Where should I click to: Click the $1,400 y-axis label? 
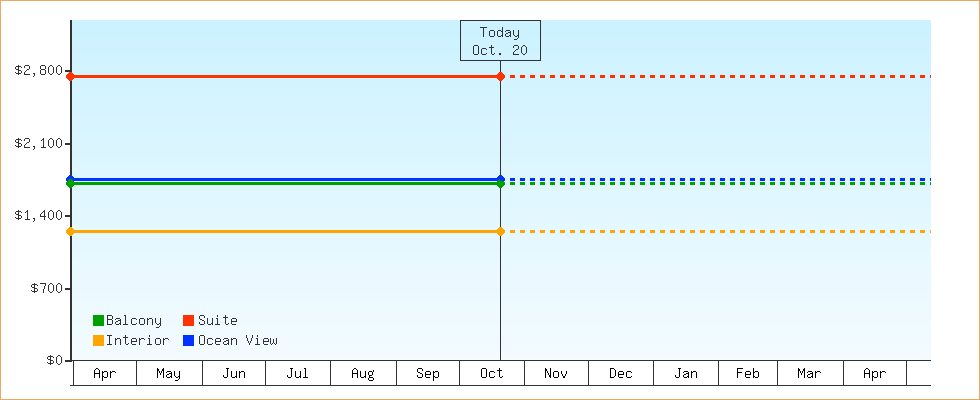(x=38, y=216)
